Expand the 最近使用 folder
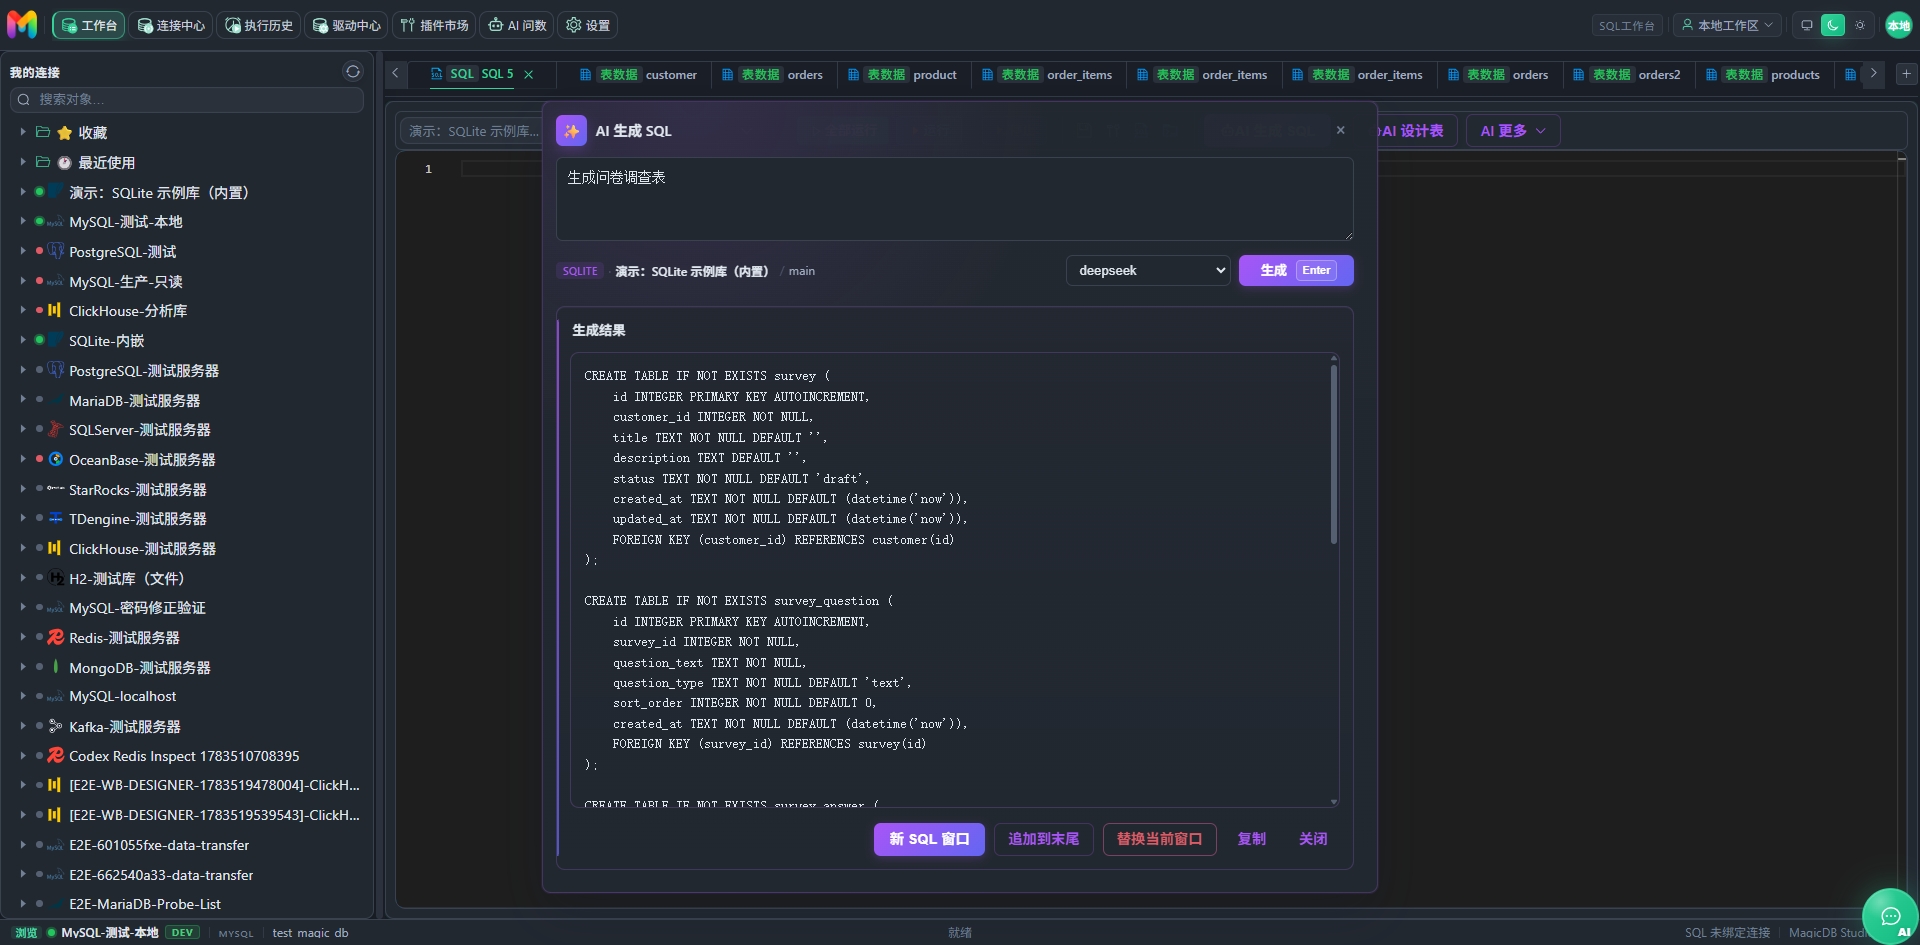 [23, 162]
